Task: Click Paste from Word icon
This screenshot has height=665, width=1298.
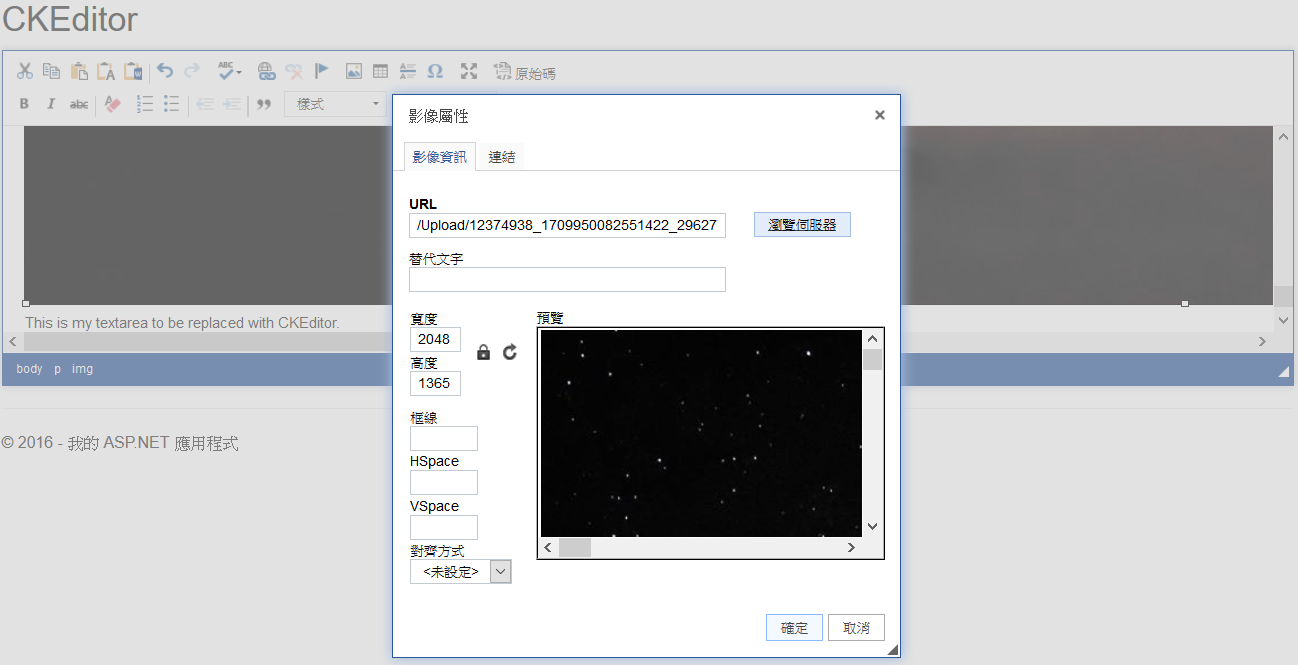Action: pyautogui.click(x=133, y=71)
